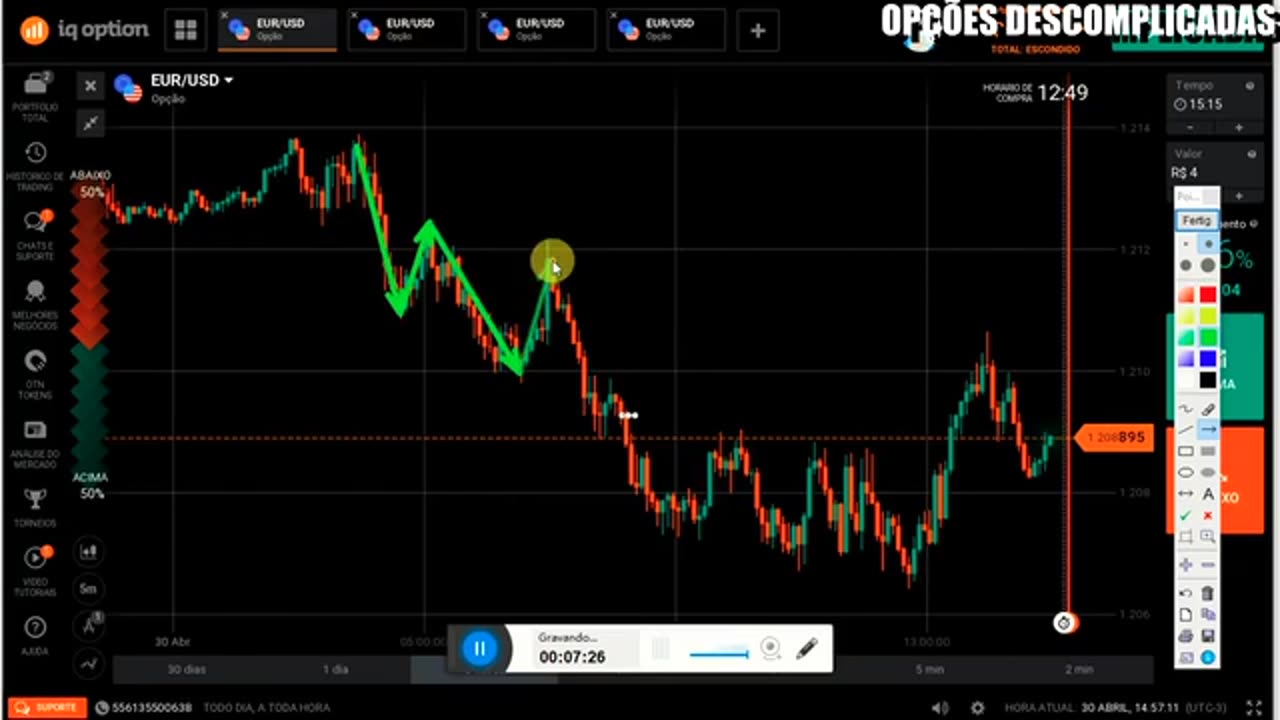Select the ellipse outline tool
Viewport: 1280px width, 720px height.
click(x=1186, y=473)
